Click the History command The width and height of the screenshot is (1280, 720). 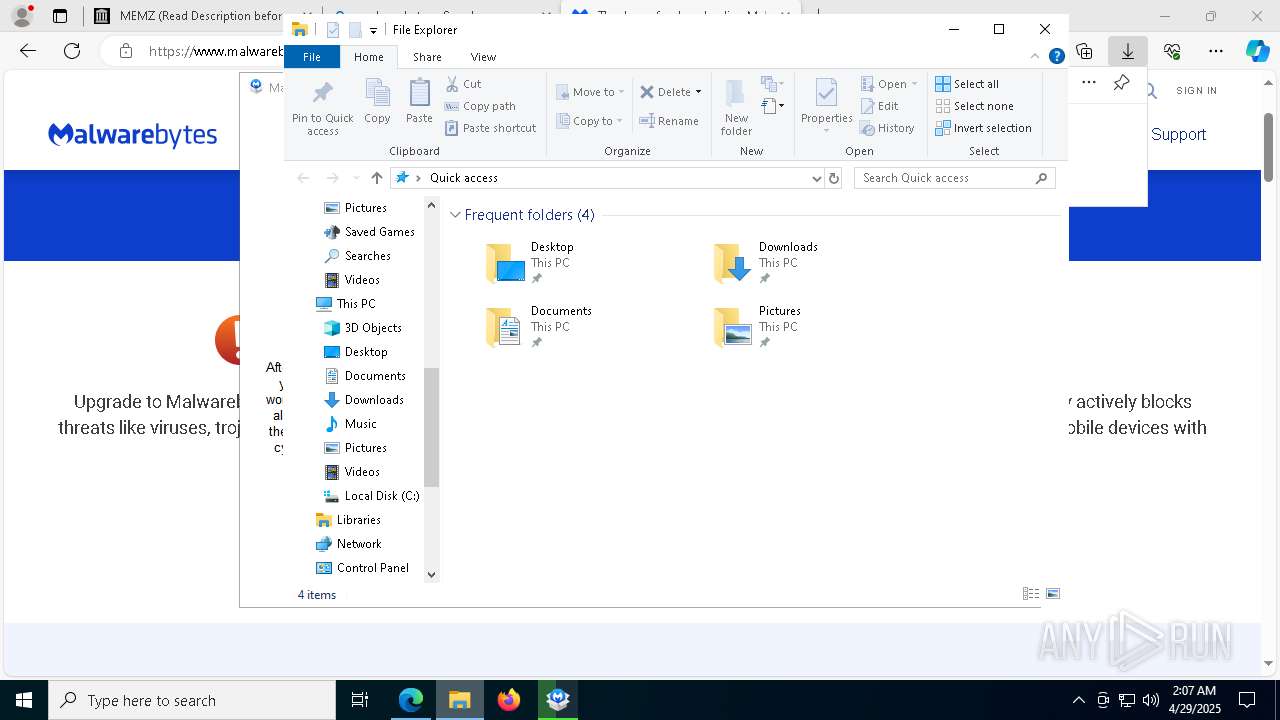click(887, 128)
